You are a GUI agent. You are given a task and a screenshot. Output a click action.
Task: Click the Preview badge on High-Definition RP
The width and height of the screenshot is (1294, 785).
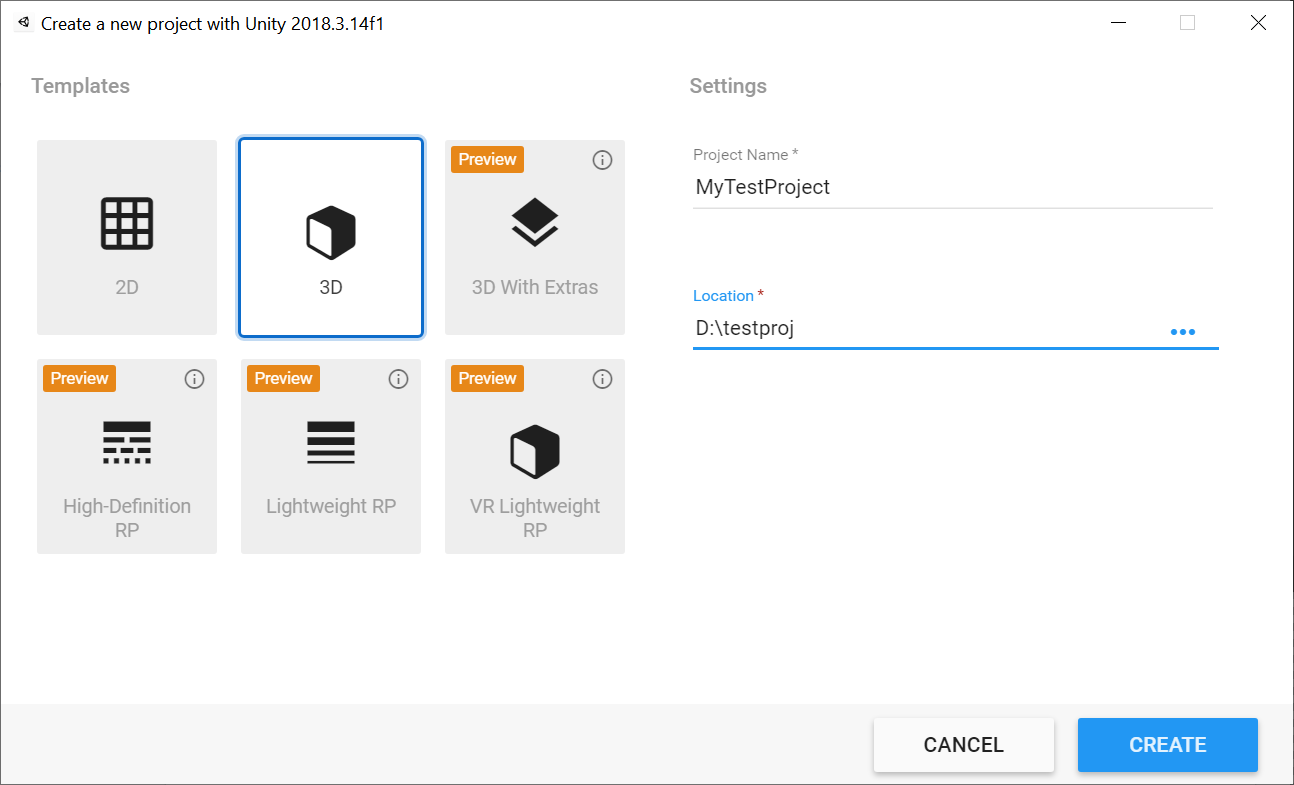click(x=79, y=378)
